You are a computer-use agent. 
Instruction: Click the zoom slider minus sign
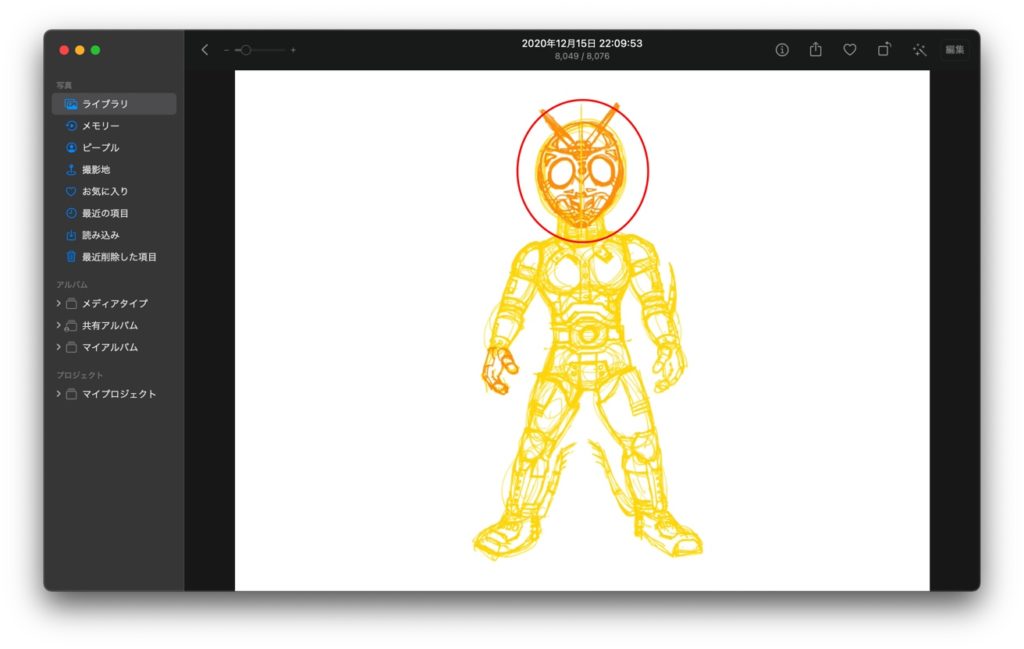point(226,50)
